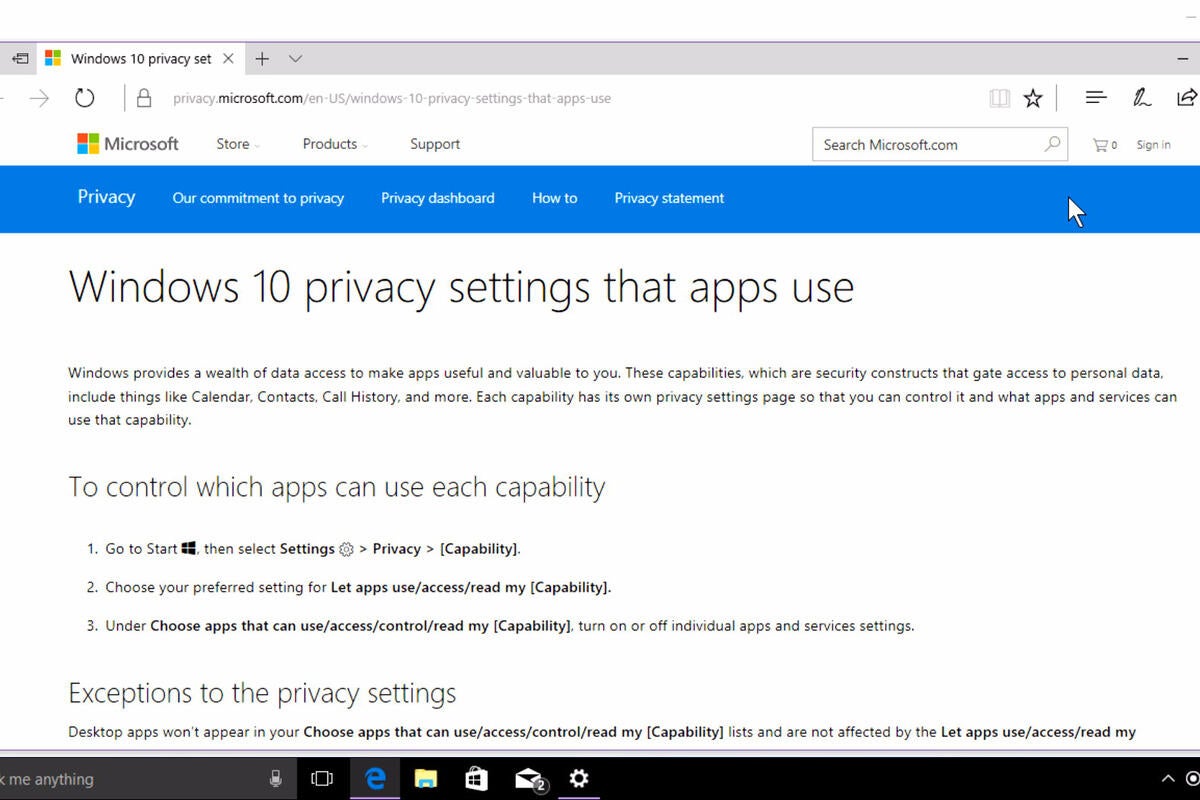
Task: Click the Microsoft logo
Action: coord(128,144)
